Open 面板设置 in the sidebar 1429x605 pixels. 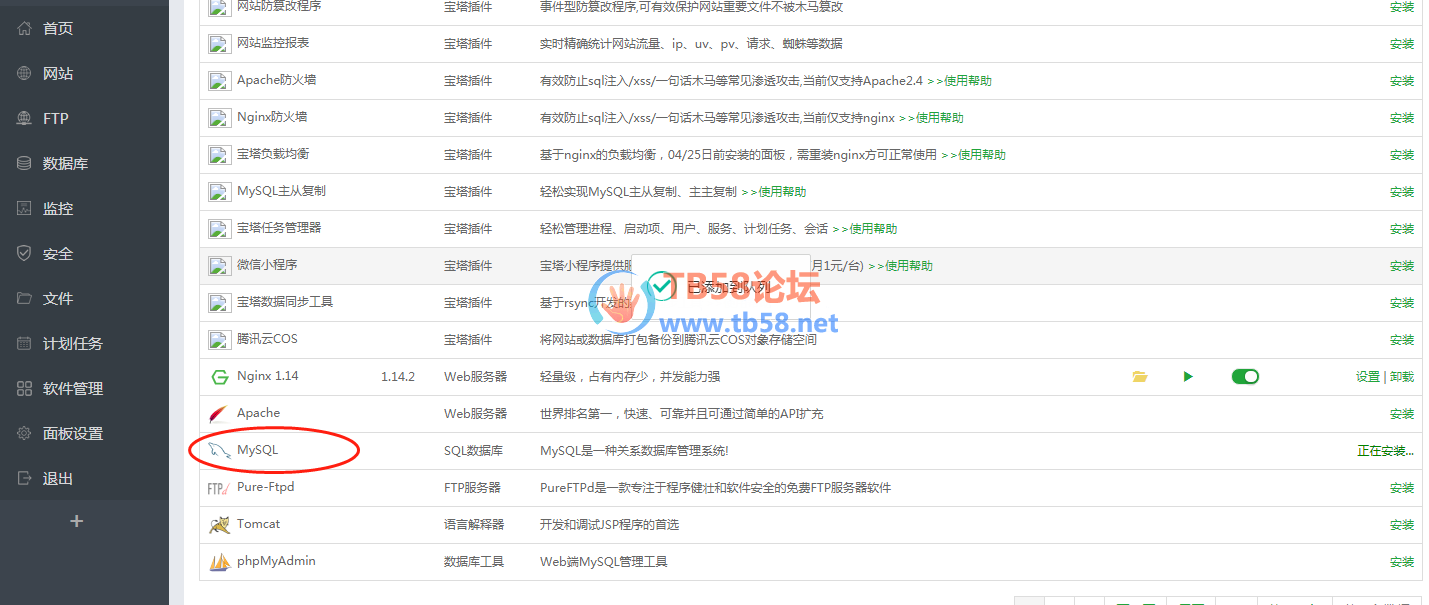click(x=72, y=434)
